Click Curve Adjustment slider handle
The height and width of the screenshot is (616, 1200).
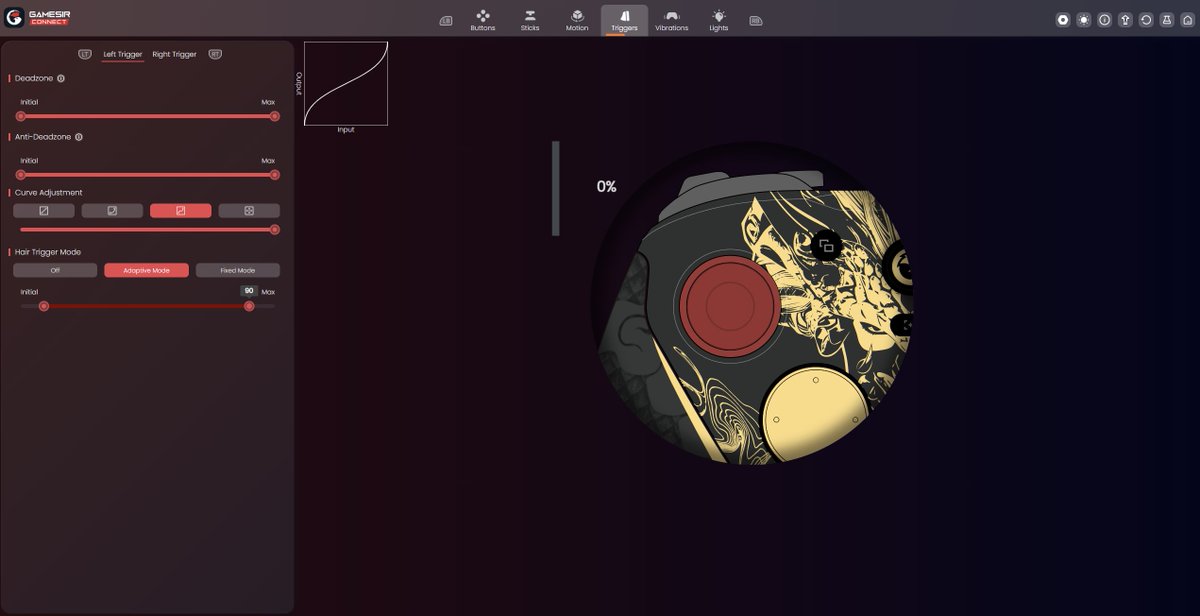(x=275, y=229)
